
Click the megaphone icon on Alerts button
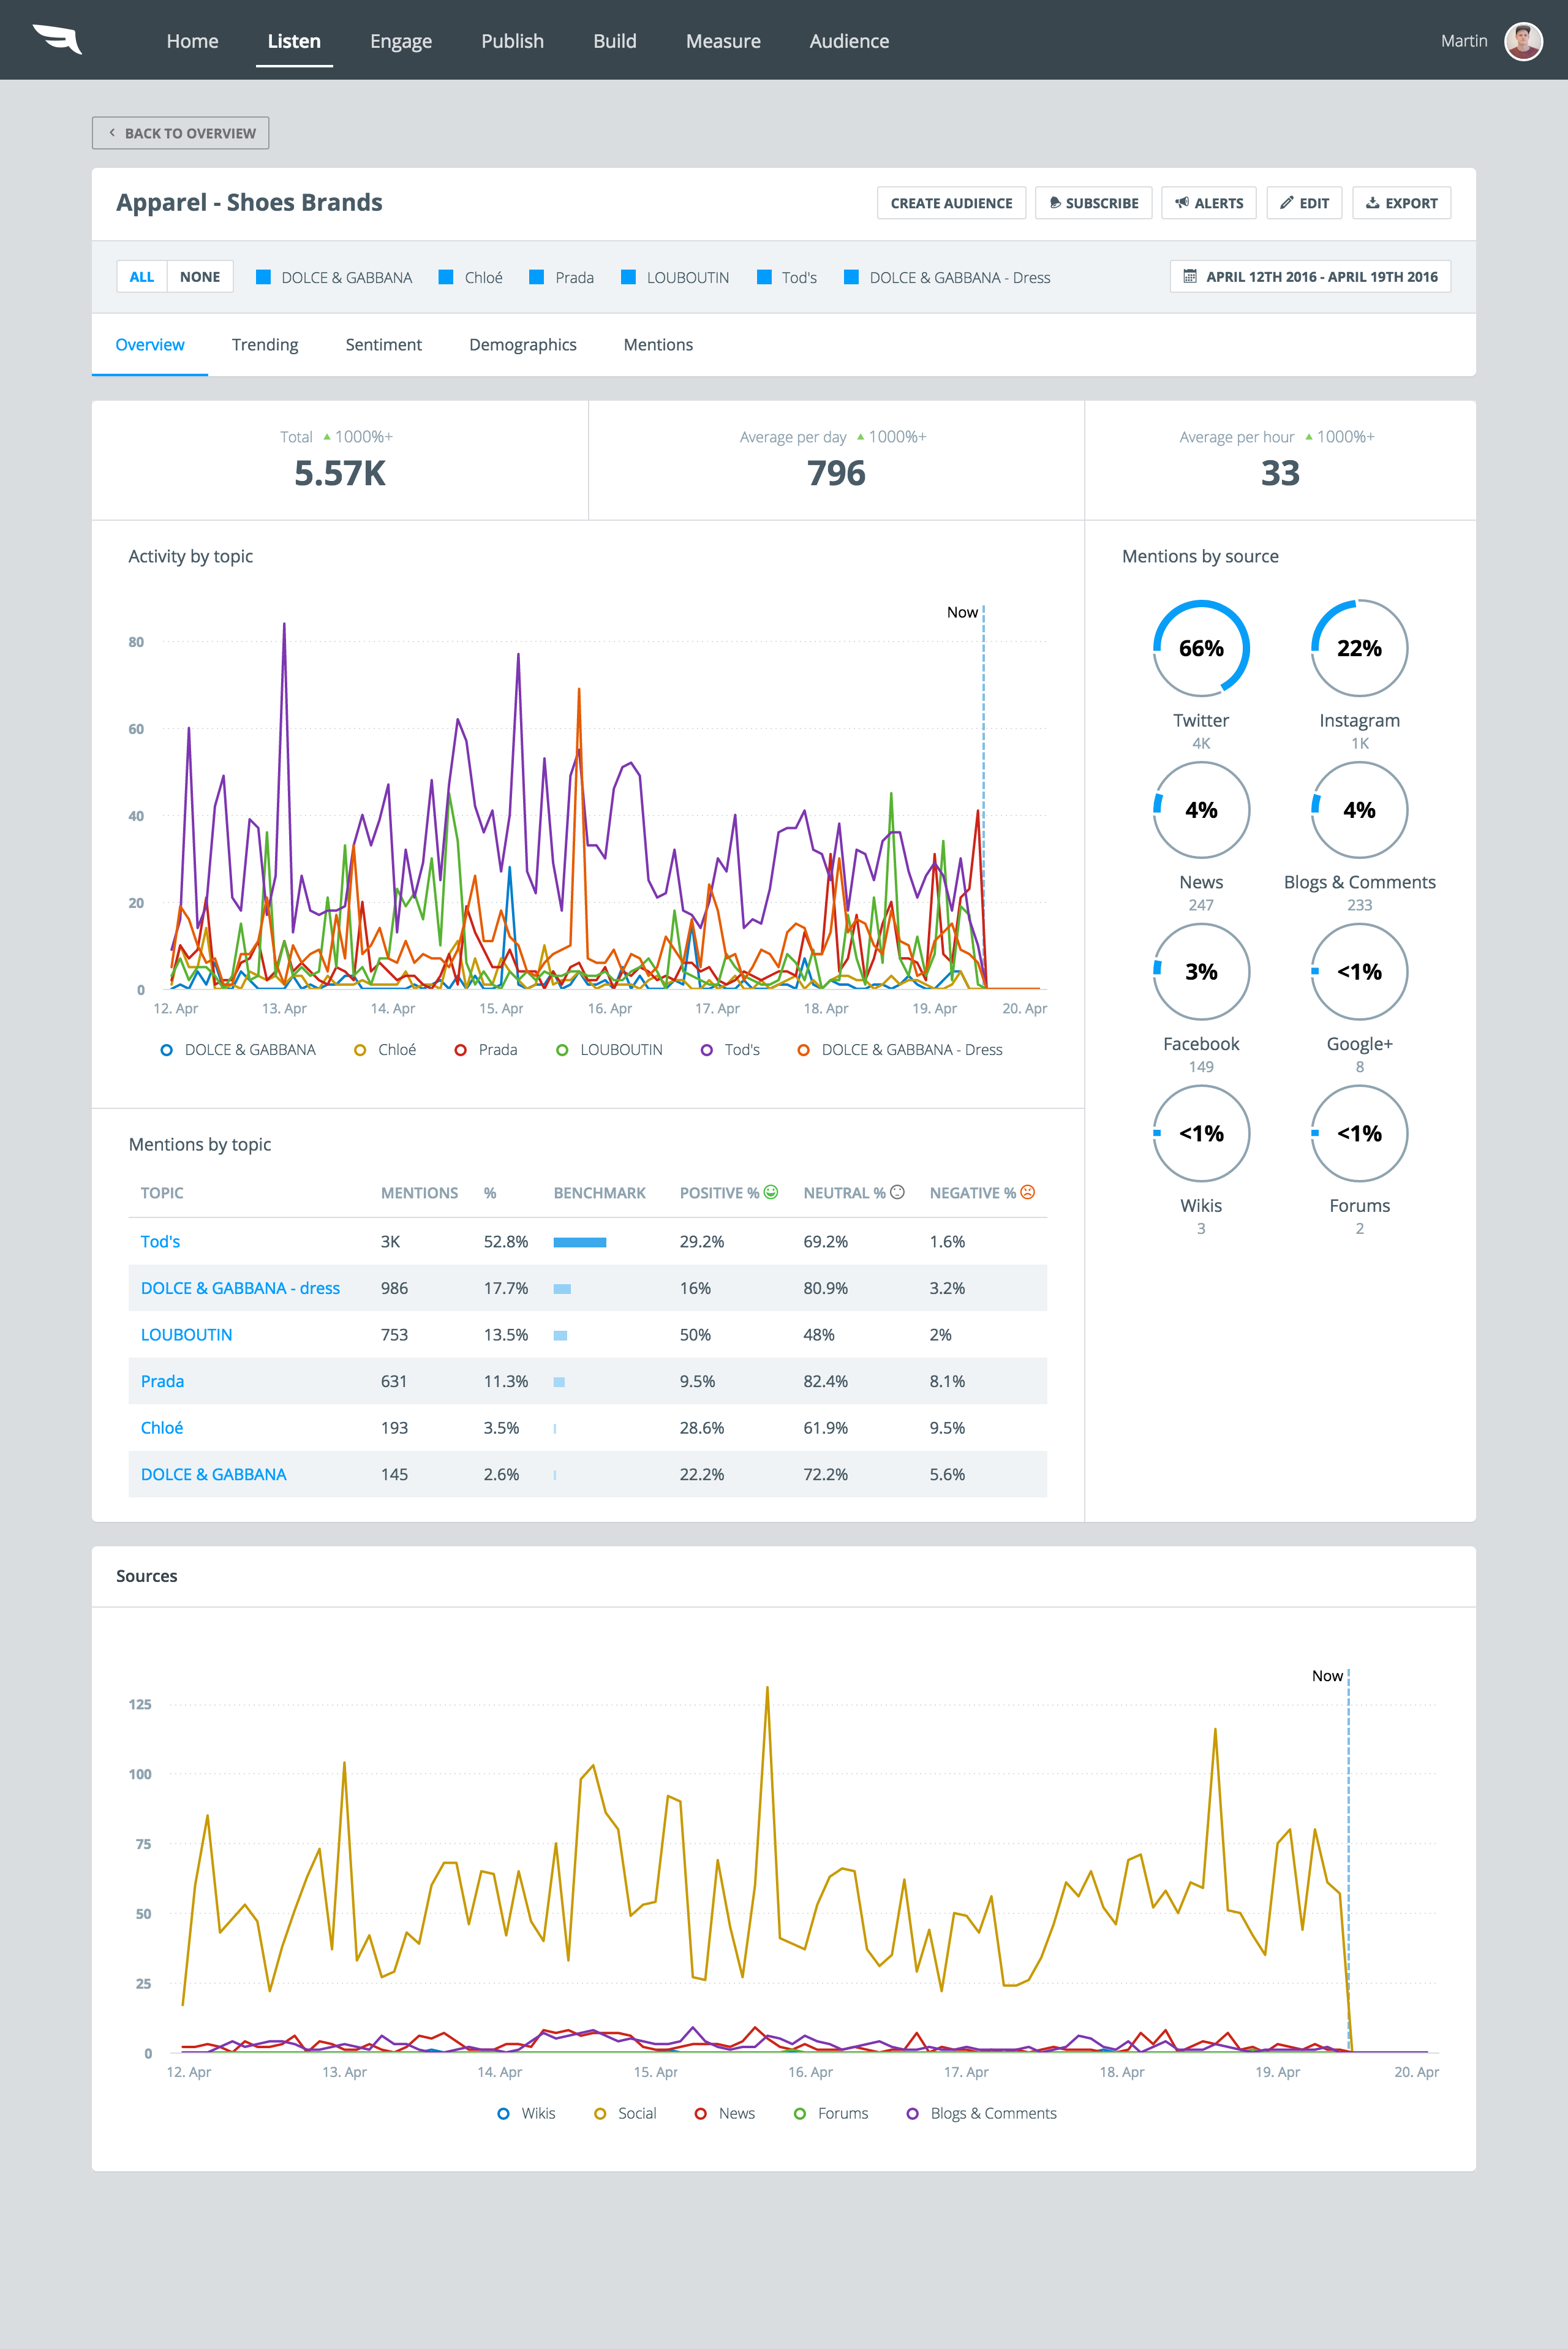click(x=1182, y=203)
